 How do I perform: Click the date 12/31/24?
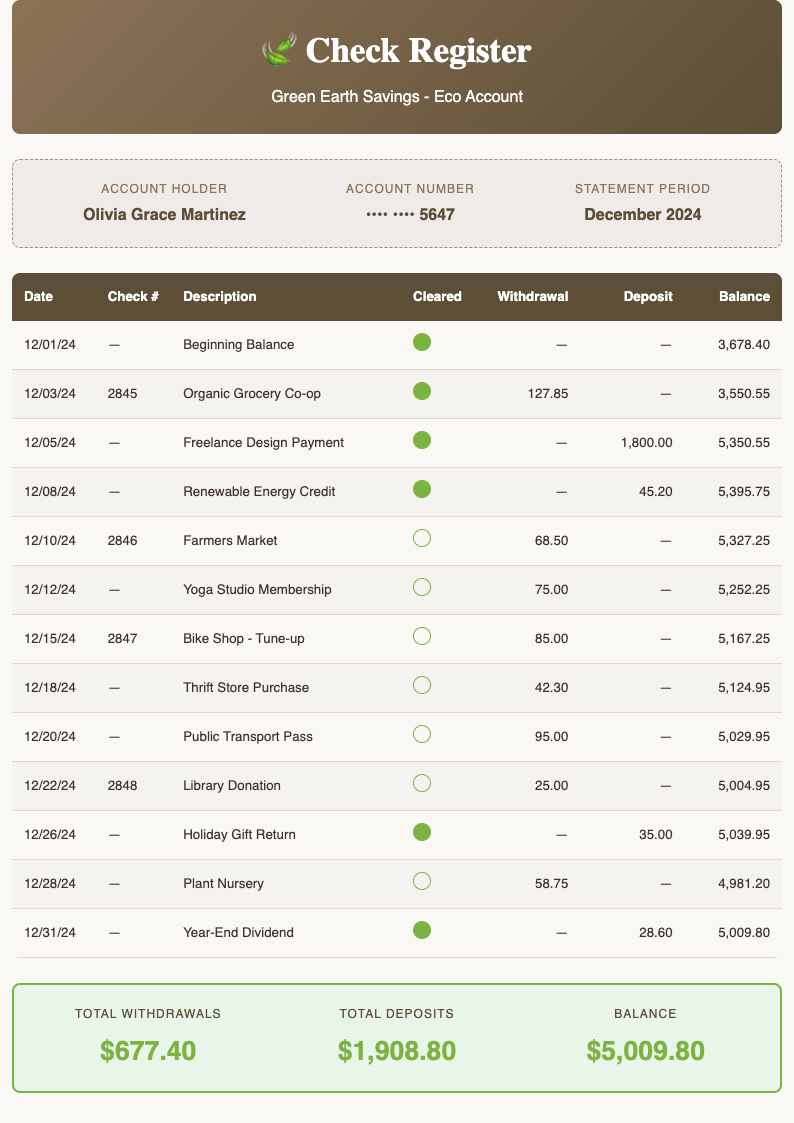click(x=49, y=932)
